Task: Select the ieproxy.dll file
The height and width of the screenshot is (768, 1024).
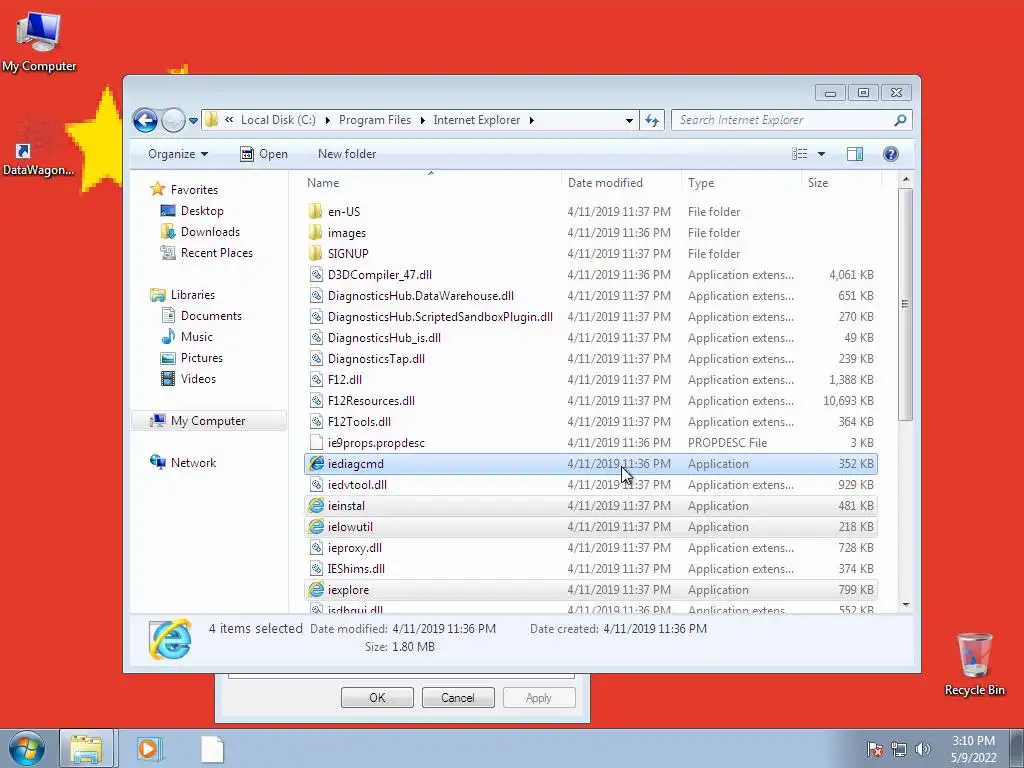Action: [590, 547]
